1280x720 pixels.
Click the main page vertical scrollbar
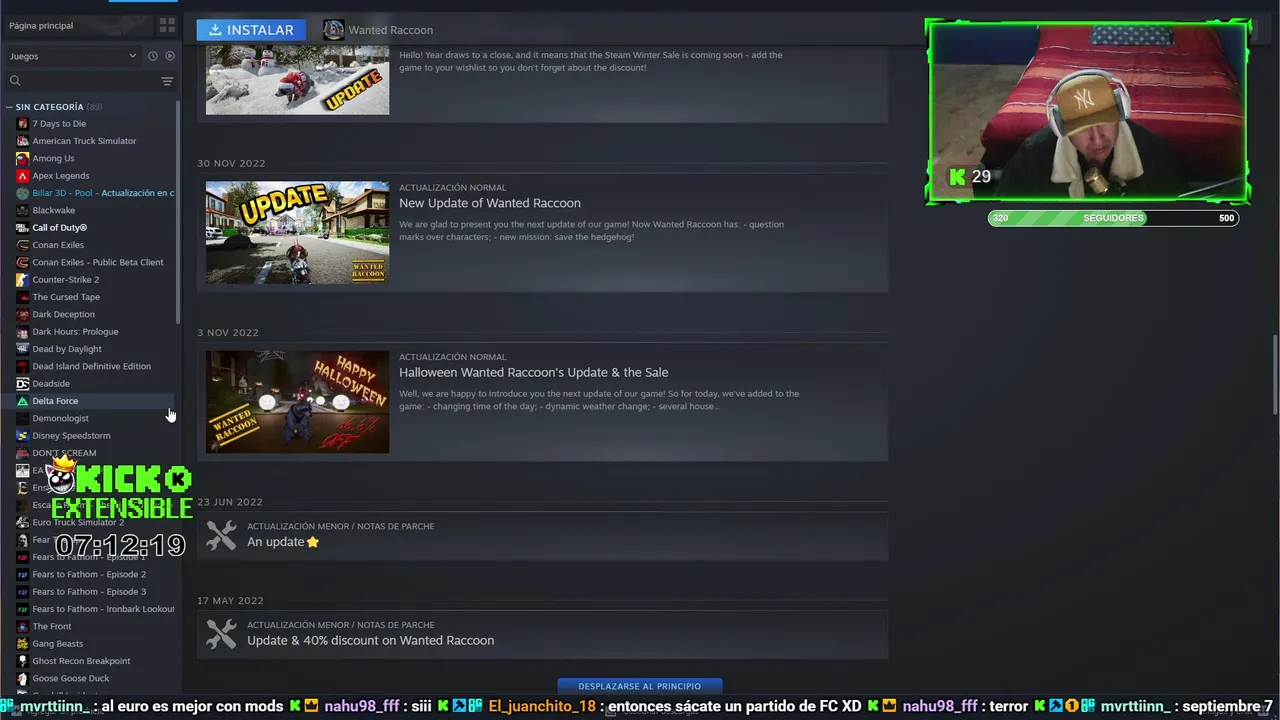click(x=1275, y=375)
